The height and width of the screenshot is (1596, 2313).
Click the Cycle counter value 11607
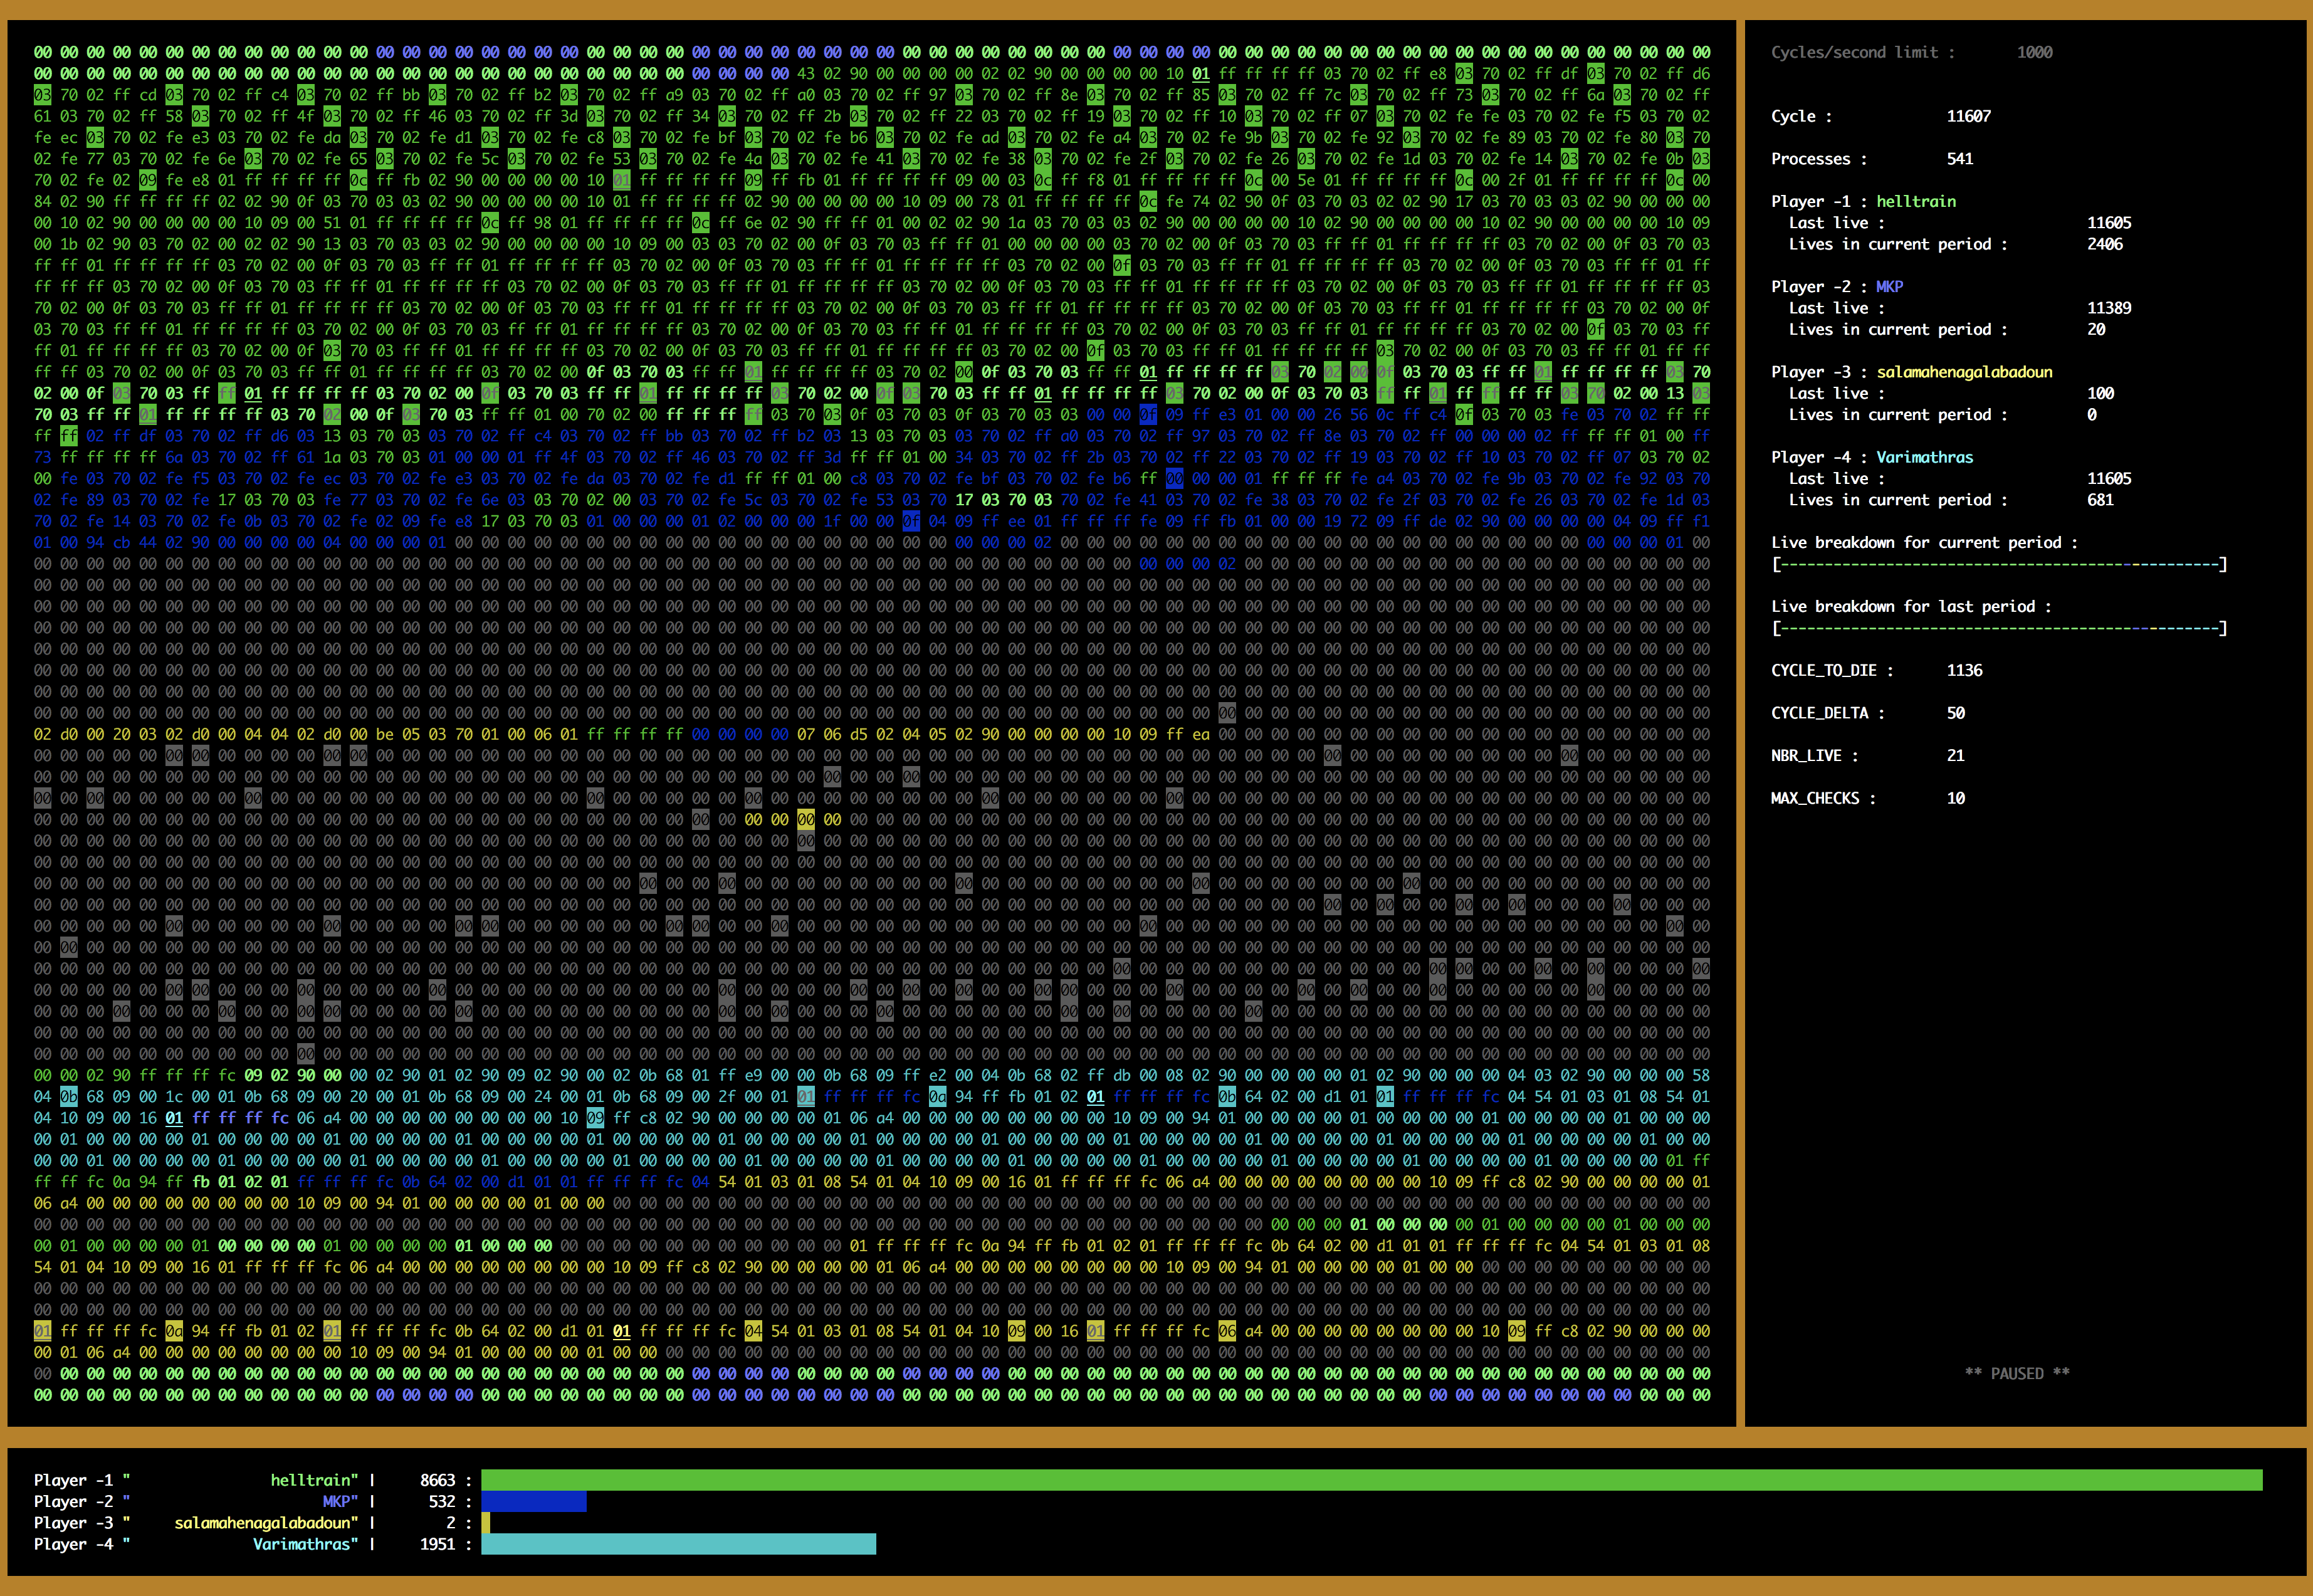click(x=1968, y=116)
